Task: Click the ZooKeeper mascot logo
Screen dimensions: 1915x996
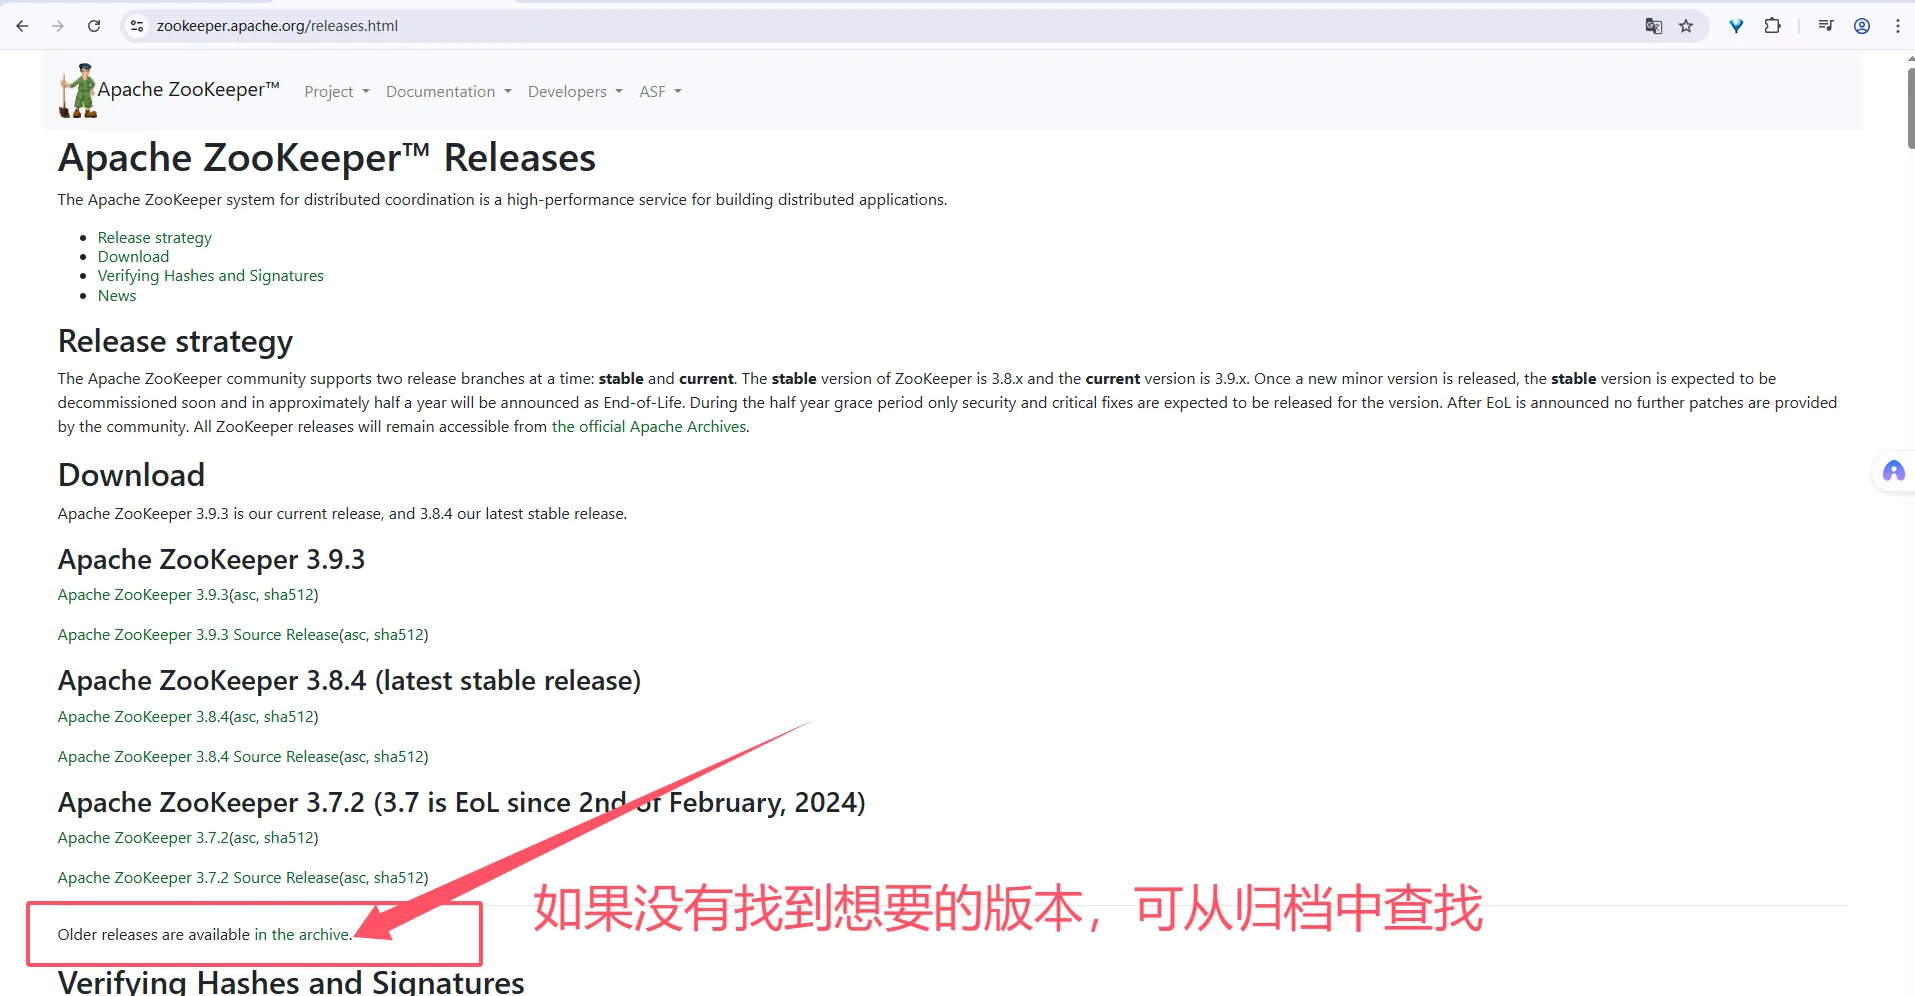Action: coord(78,91)
